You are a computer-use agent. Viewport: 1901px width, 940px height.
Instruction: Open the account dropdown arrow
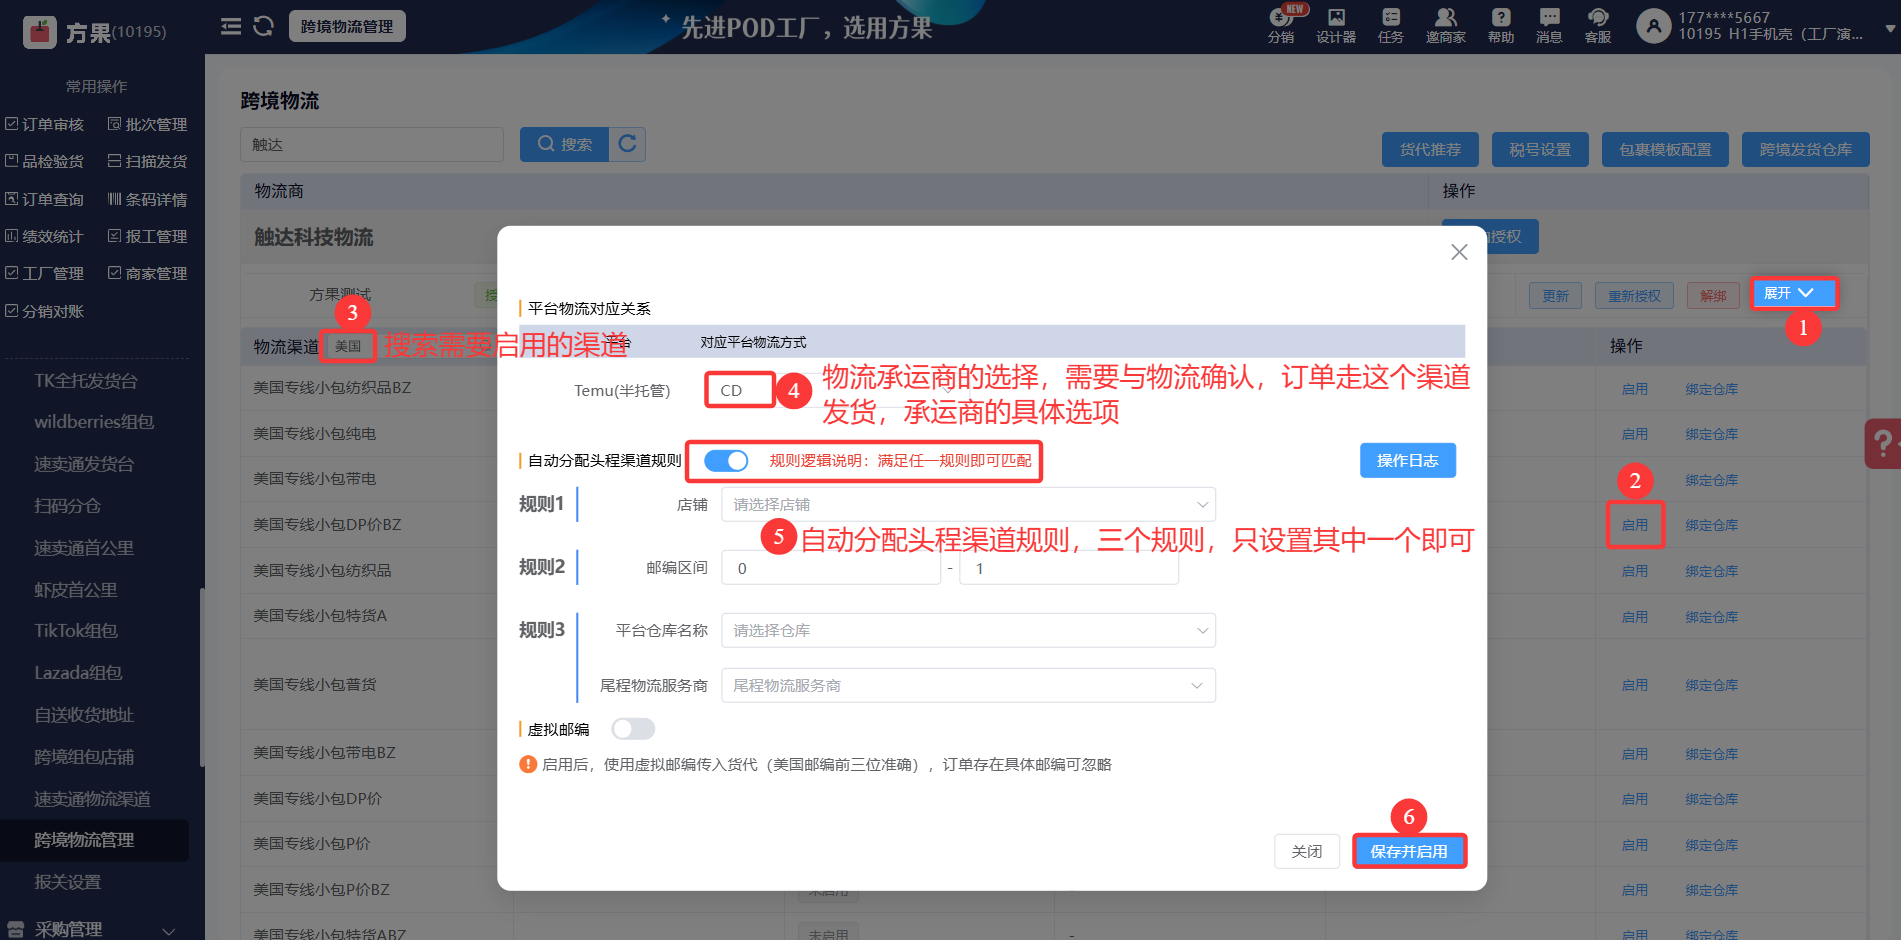point(1890,29)
